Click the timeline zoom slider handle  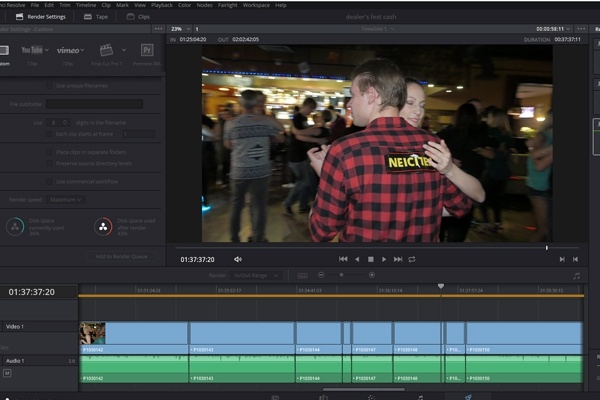[x=341, y=275]
